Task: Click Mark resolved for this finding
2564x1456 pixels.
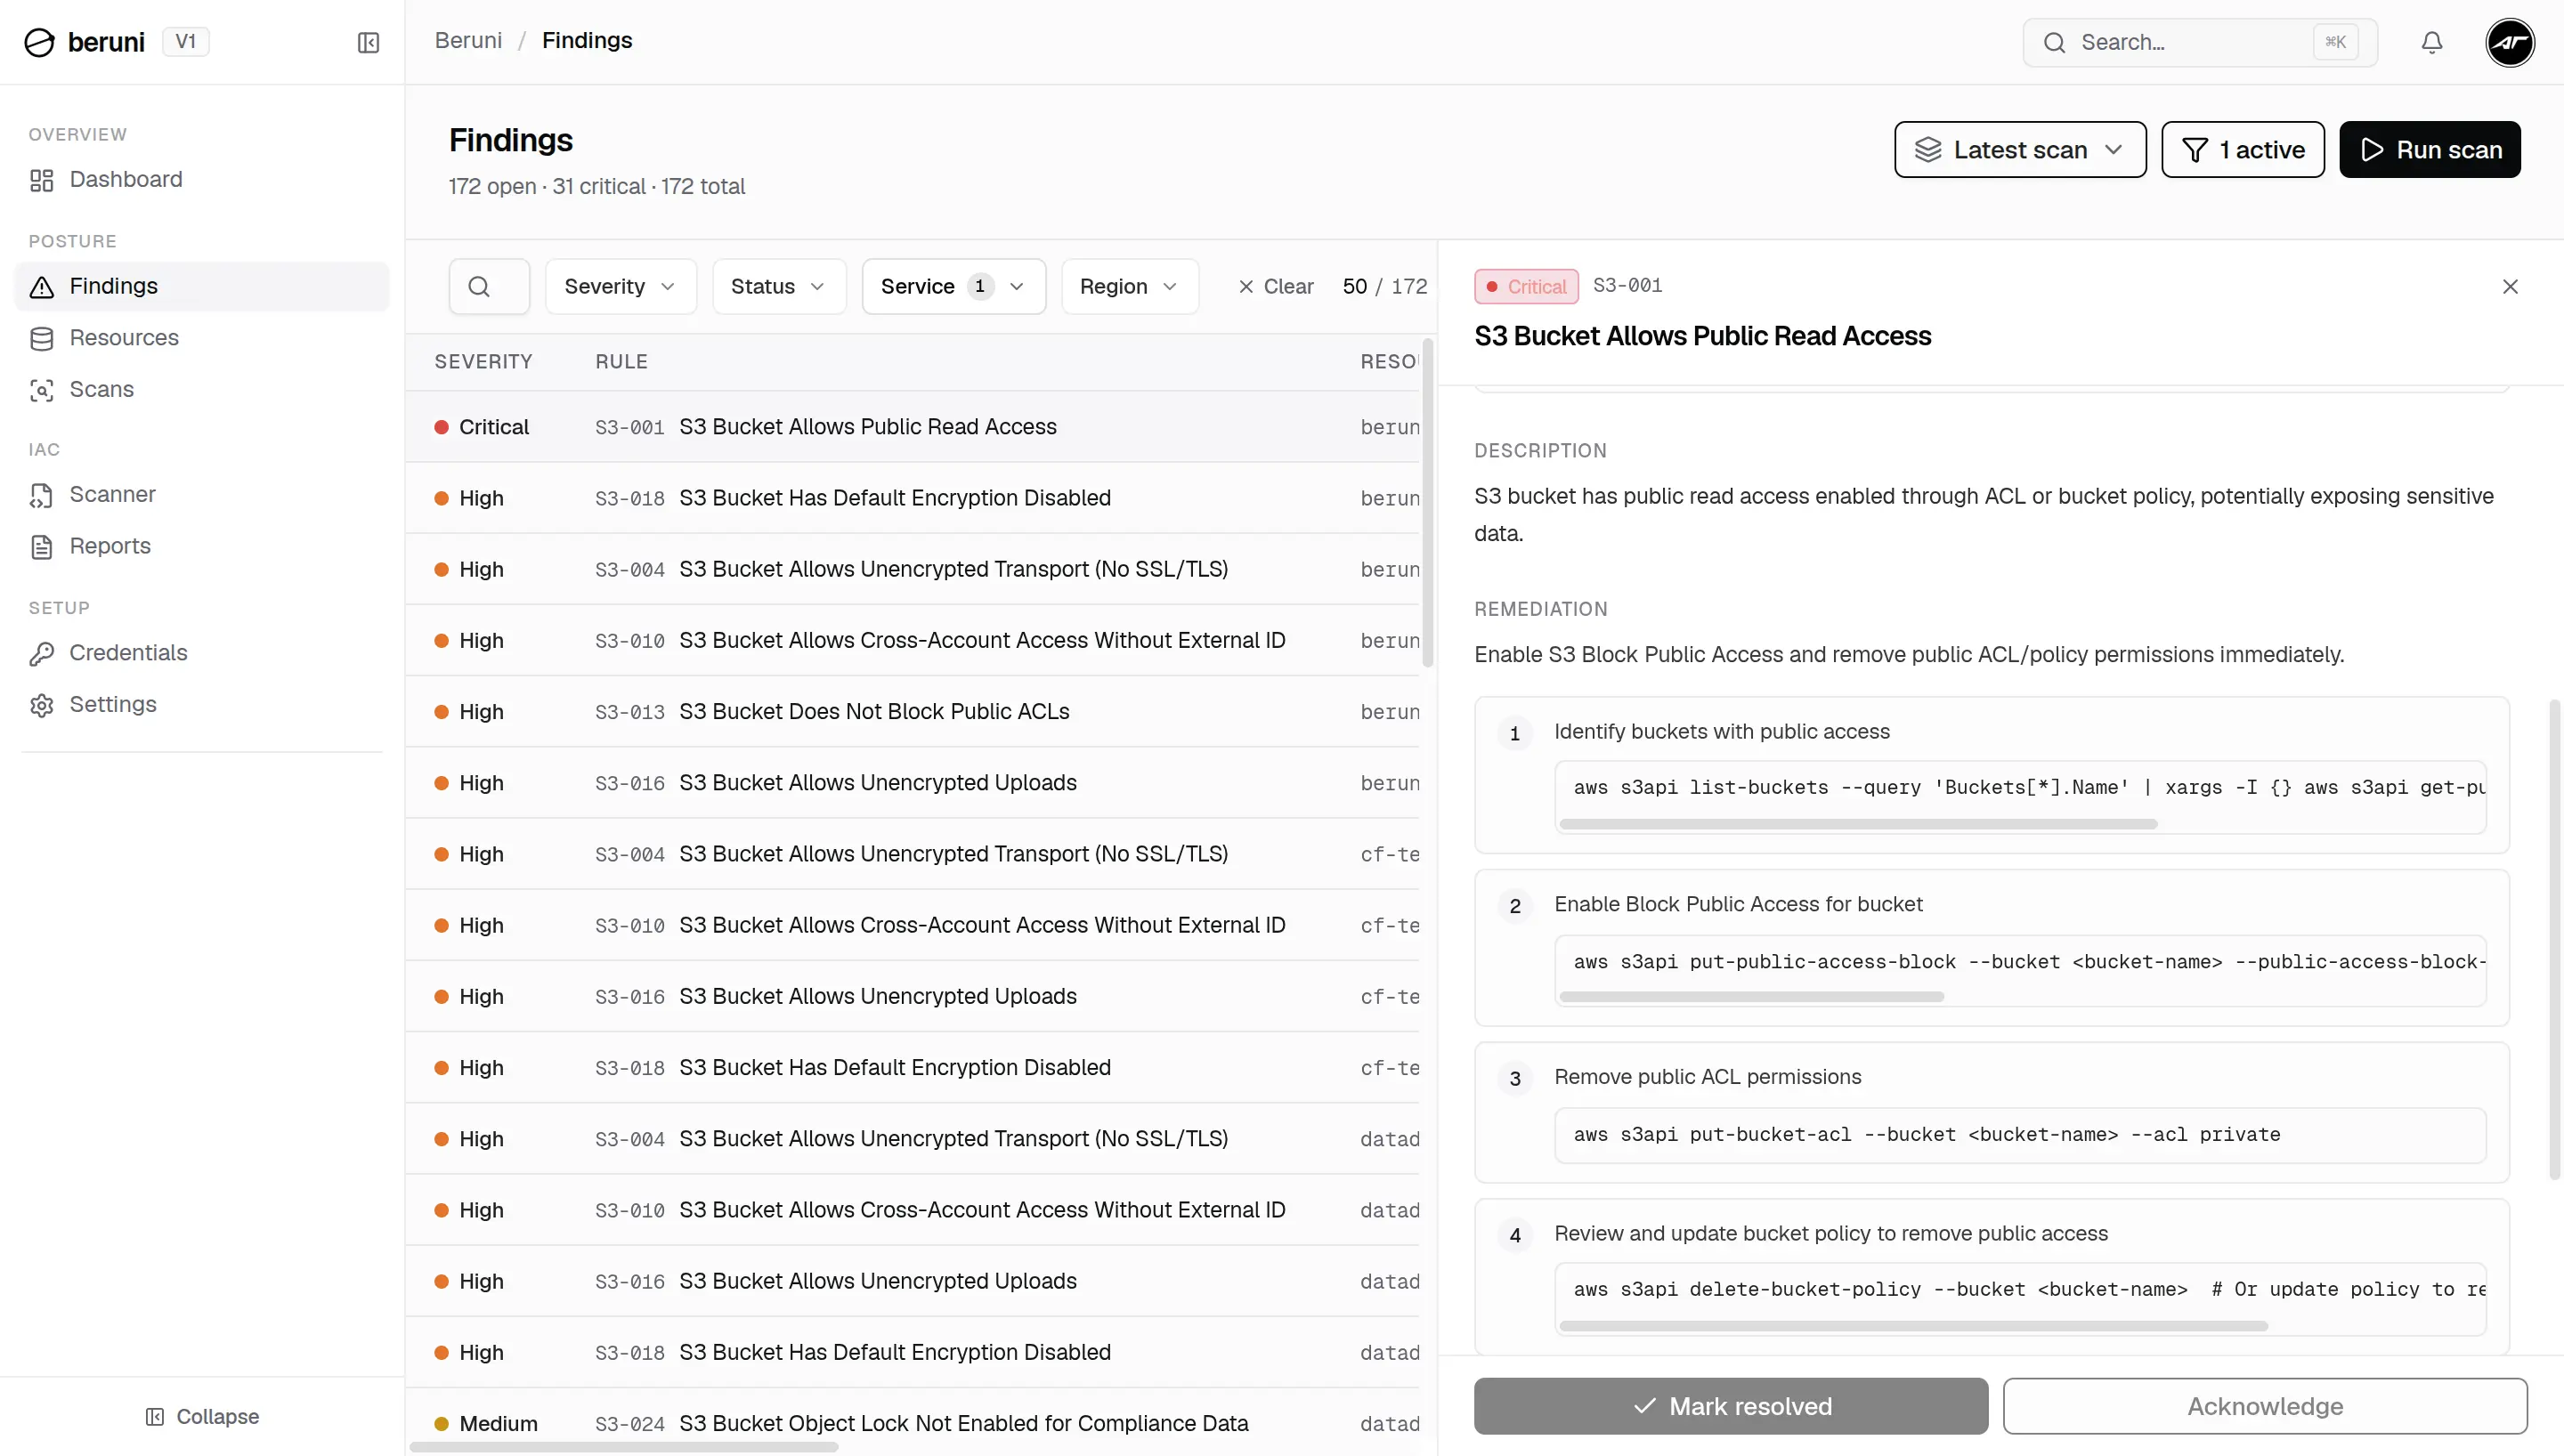Action: (1730, 1406)
